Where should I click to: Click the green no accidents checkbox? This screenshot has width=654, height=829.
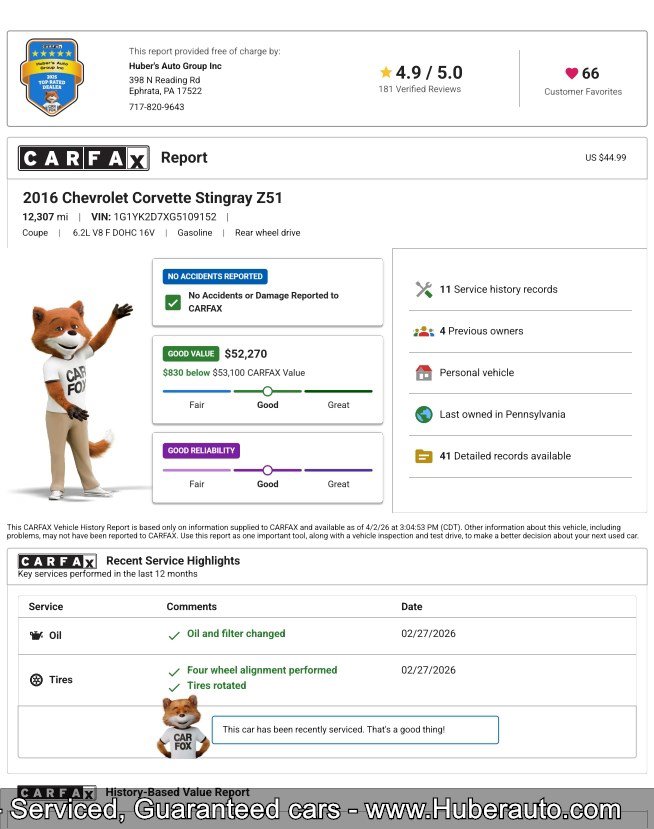173,302
